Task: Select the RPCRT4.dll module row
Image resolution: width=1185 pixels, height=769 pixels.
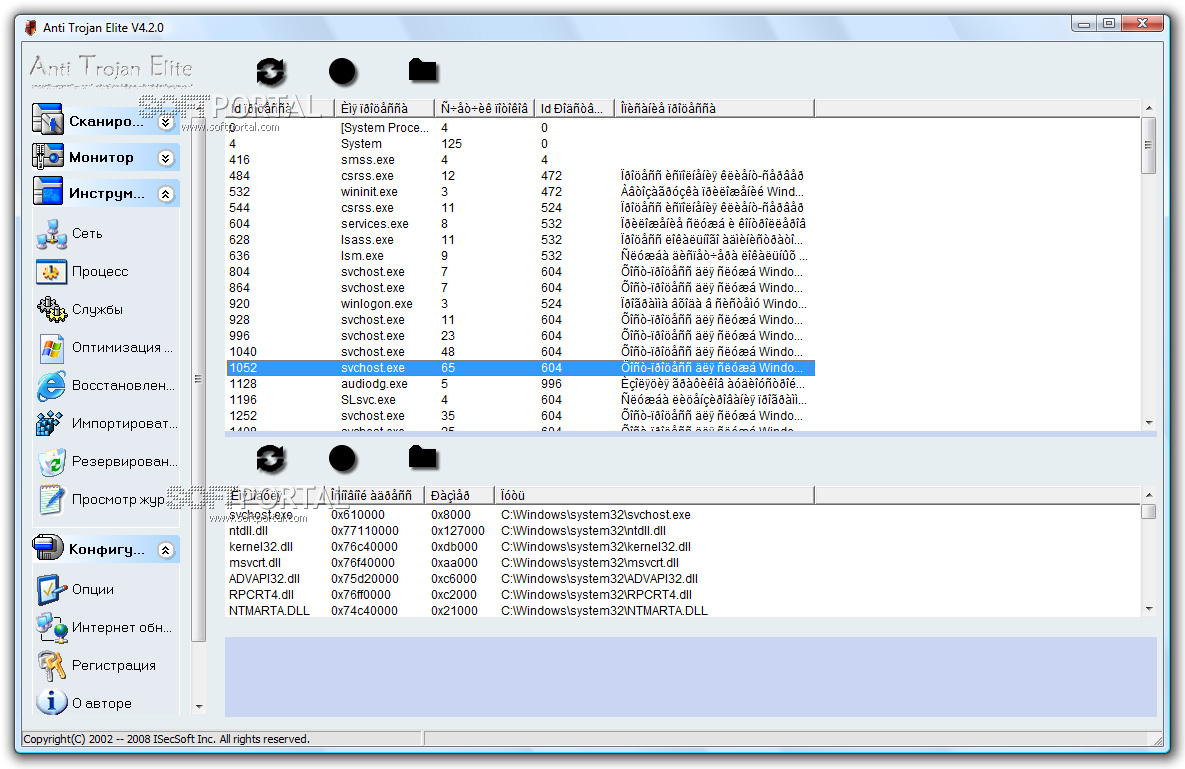Action: click(521, 595)
